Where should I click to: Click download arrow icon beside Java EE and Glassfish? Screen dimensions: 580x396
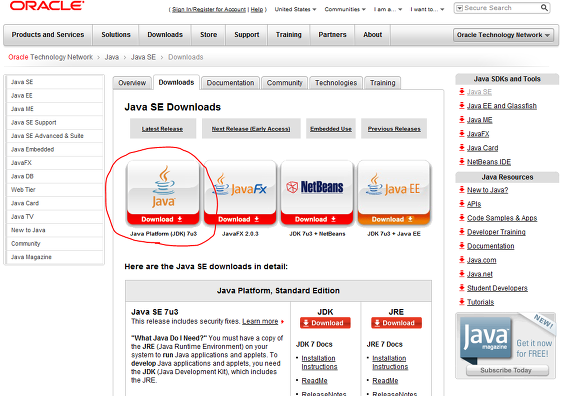462,105
